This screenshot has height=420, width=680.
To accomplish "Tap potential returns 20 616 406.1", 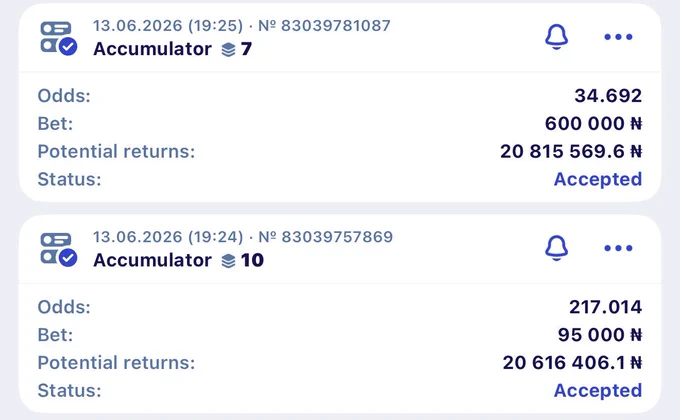I will point(572,363).
